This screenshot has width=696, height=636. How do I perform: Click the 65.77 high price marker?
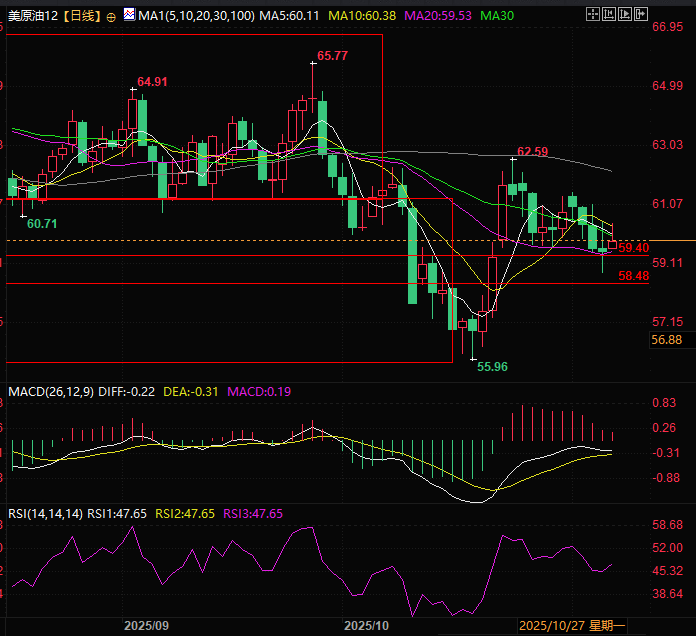click(x=332, y=56)
